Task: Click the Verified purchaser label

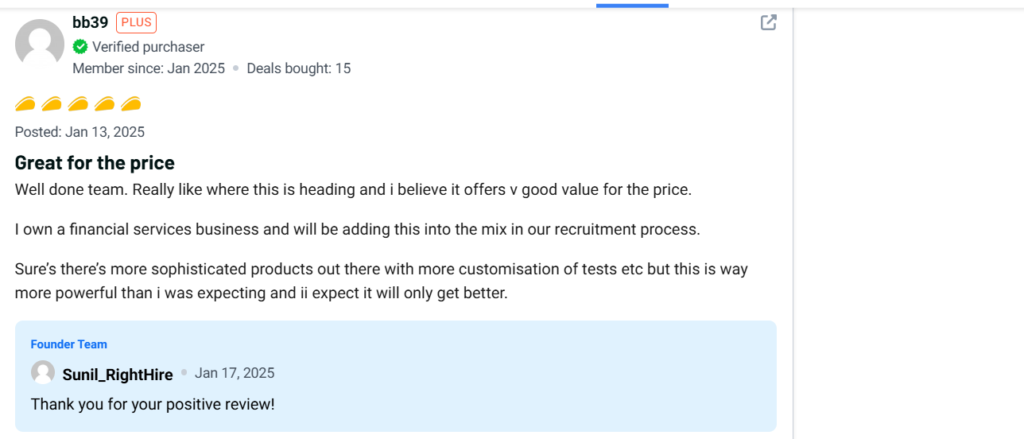Action: point(148,46)
